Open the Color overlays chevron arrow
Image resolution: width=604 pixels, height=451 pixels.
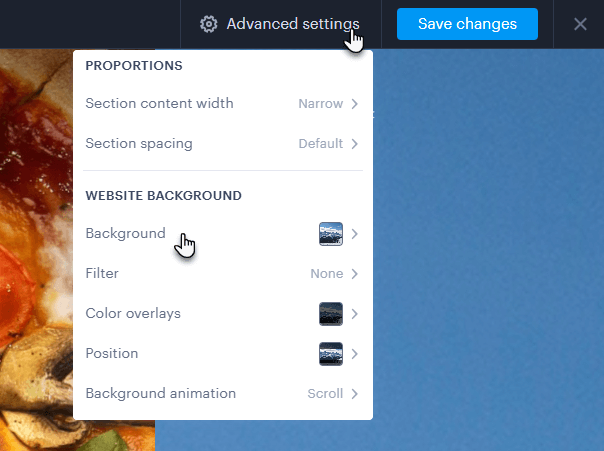tap(355, 314)
